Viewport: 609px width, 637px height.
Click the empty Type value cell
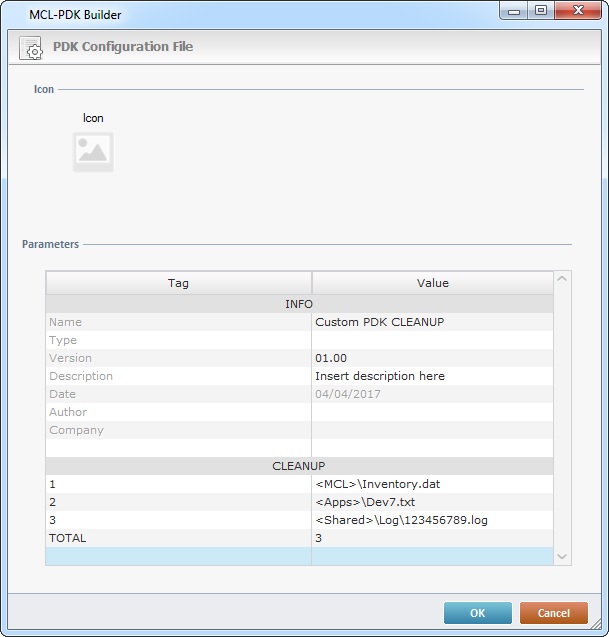(431, 340)
